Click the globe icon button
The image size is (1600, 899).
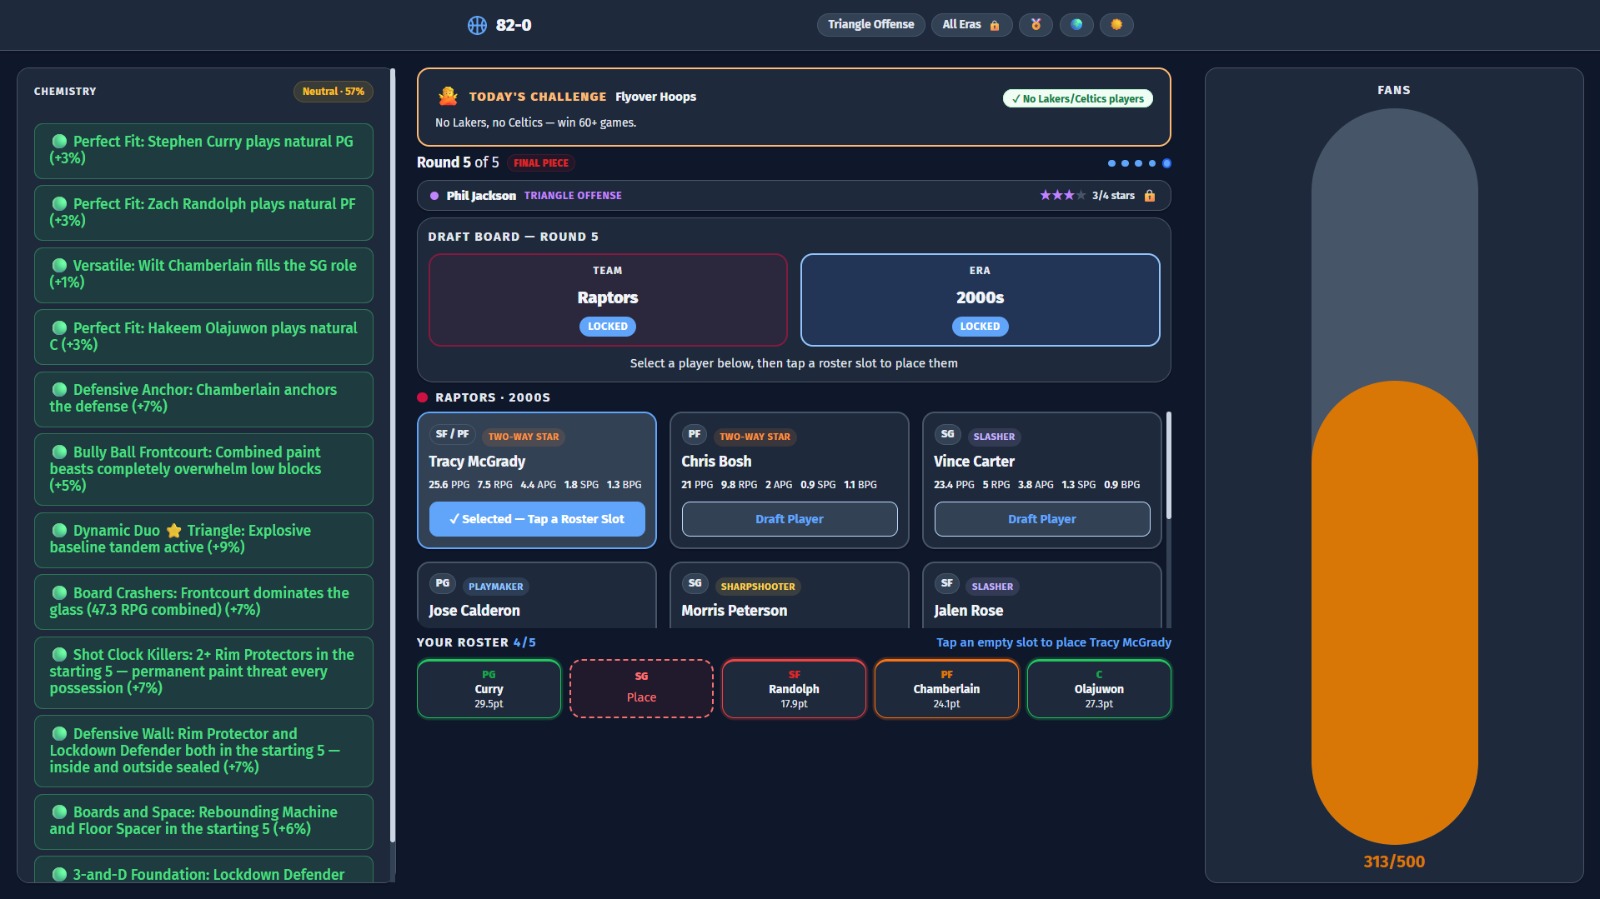1076,25
